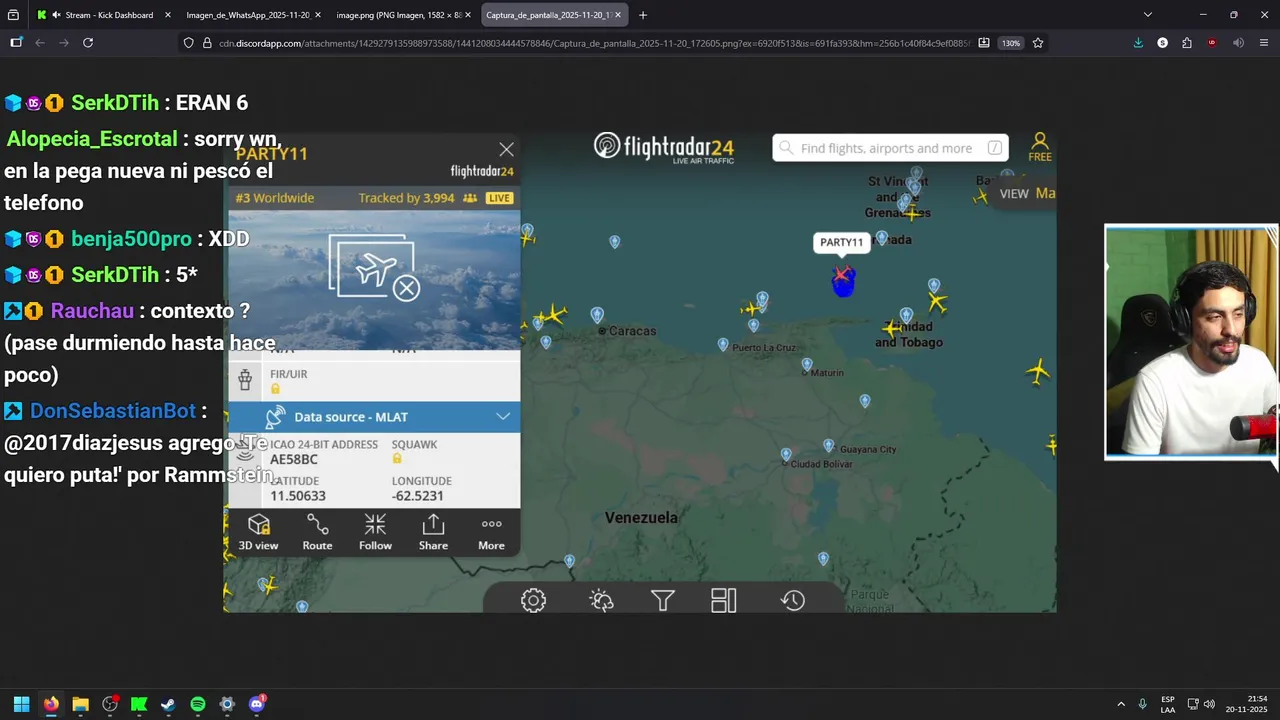
Task: Bookmark this page with star
Action: click(1038, 43)
